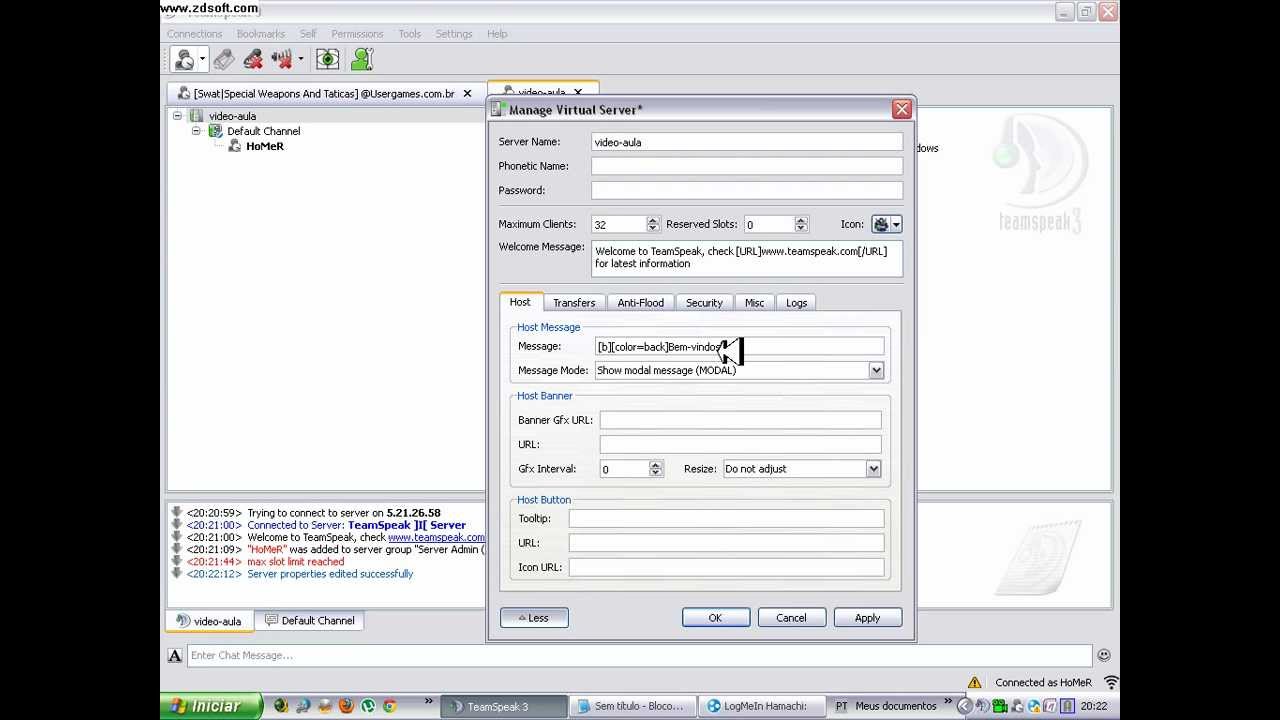
Task: Click the Enter Chat Message field
Action: click(639, 656)
